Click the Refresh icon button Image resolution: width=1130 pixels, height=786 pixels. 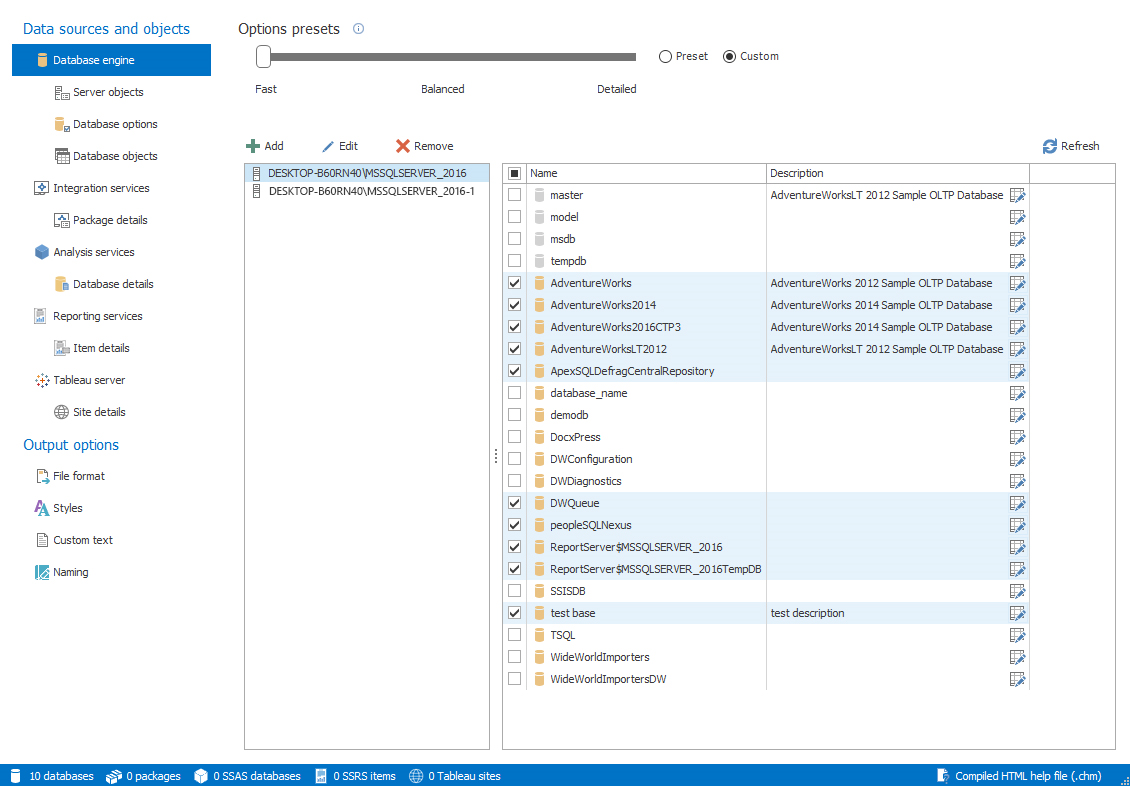tap(1049, 146)
